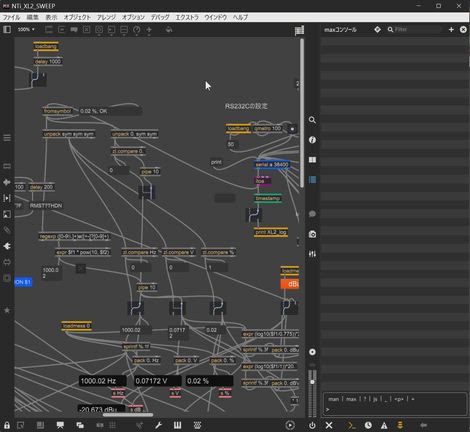Open the piano keyboard icon in bottom toolbar
Viewport: 470px width, 432px height.
click(x=177, y=425)
